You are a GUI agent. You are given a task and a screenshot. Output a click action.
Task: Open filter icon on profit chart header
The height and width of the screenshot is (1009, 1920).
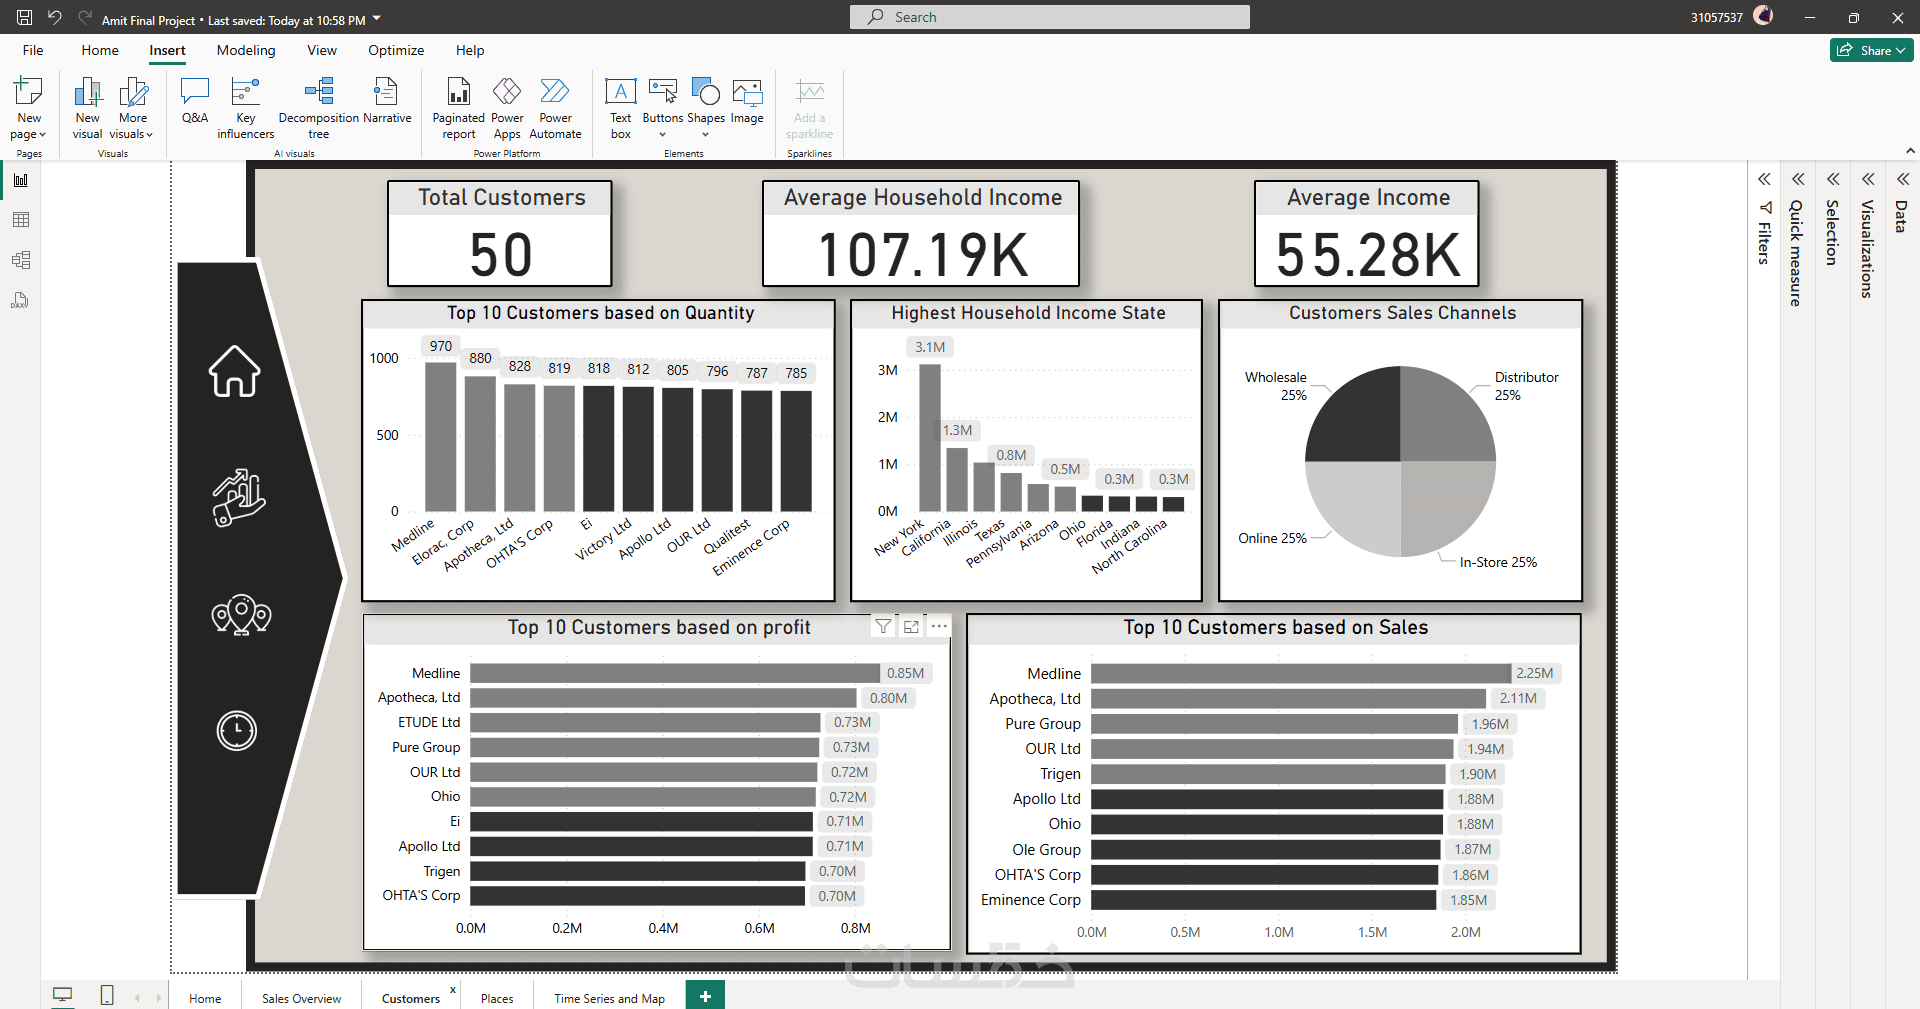883,627
